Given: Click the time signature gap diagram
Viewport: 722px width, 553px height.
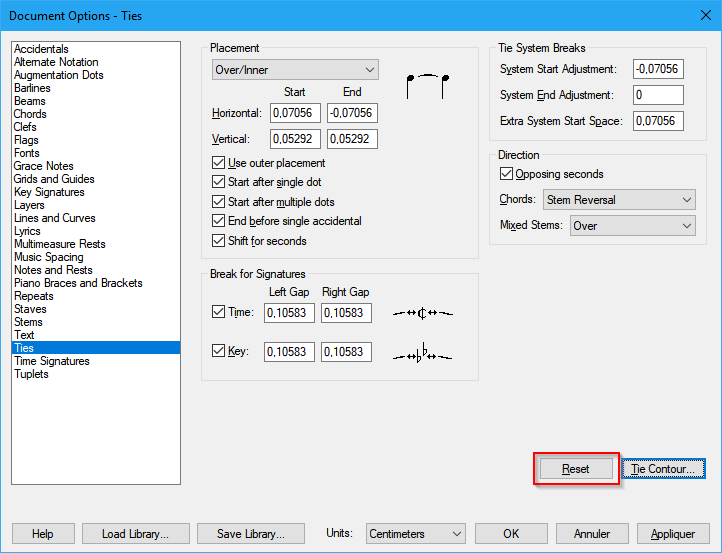Looking at the screenshot, I should point(423,313).
